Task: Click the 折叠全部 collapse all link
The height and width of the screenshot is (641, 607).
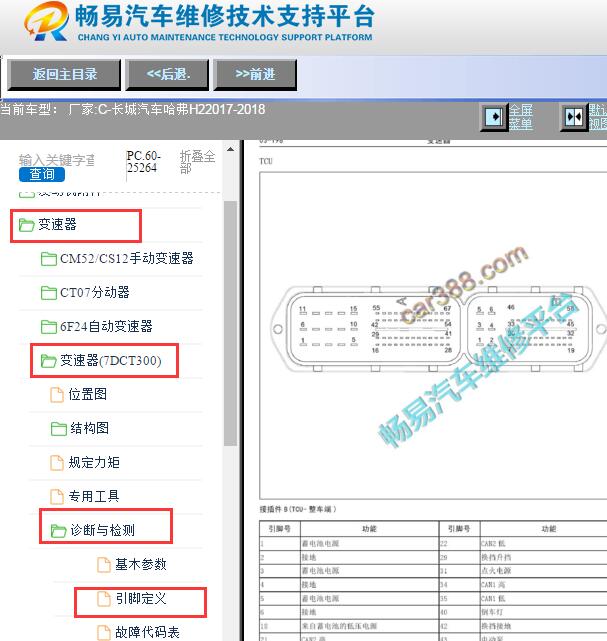Action: 197,162
